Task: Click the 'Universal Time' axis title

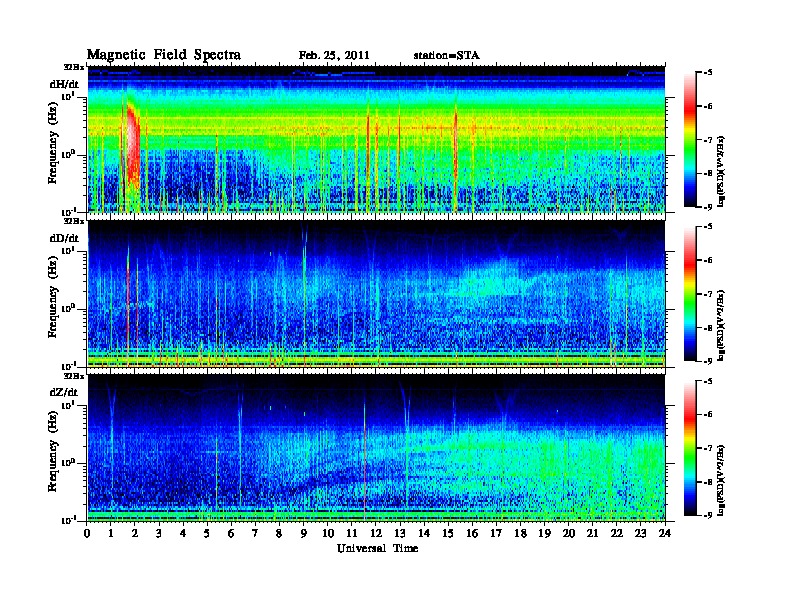Action: pyautogui.click(x=377, y=548)
